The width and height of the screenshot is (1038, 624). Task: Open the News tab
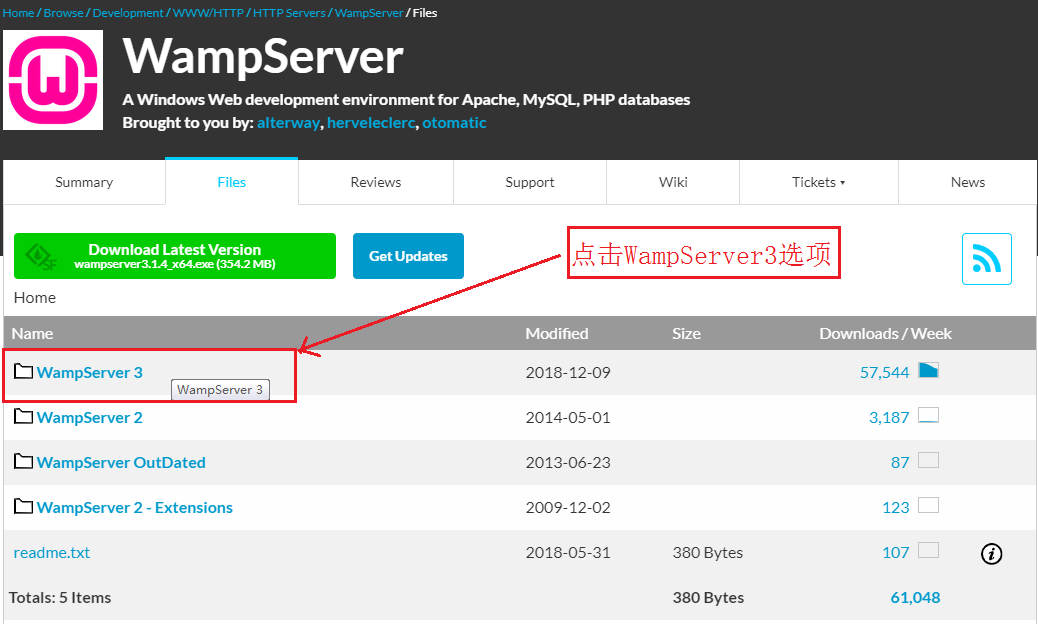click(967, 182)
